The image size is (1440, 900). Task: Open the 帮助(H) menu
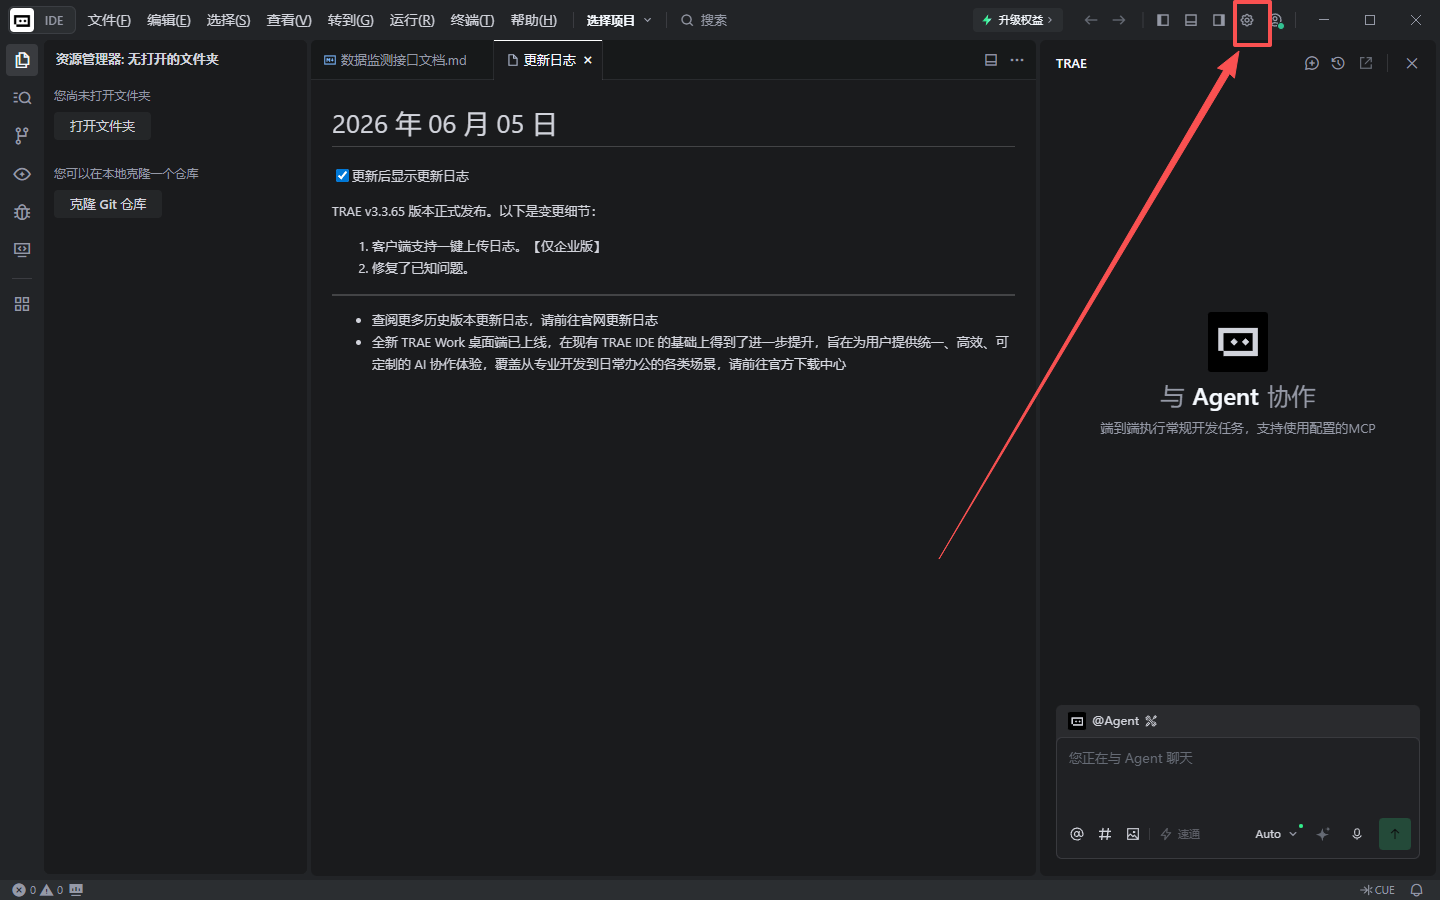pos(533,20)
